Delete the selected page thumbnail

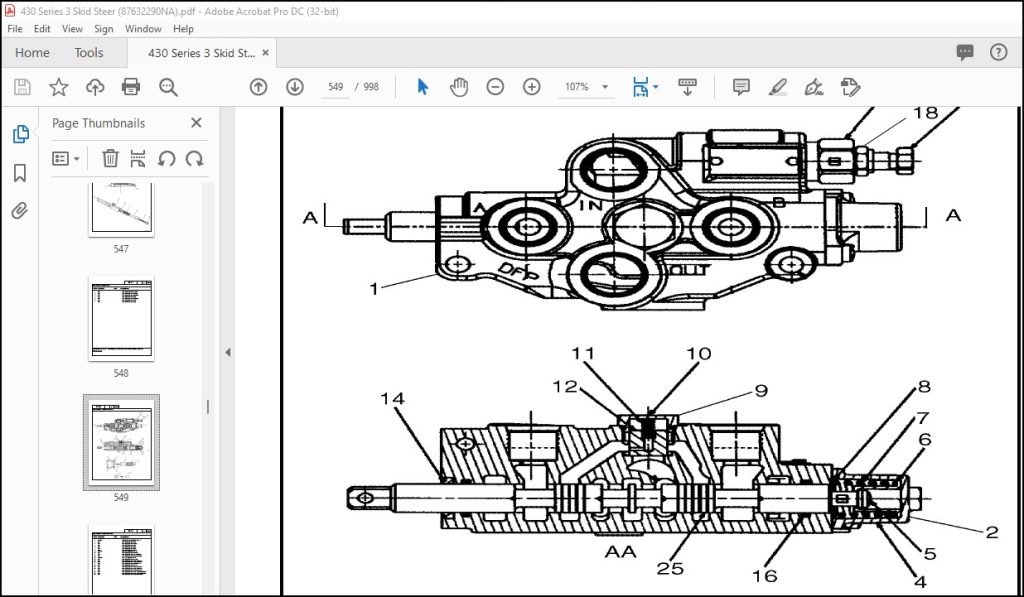pos(110,158)
